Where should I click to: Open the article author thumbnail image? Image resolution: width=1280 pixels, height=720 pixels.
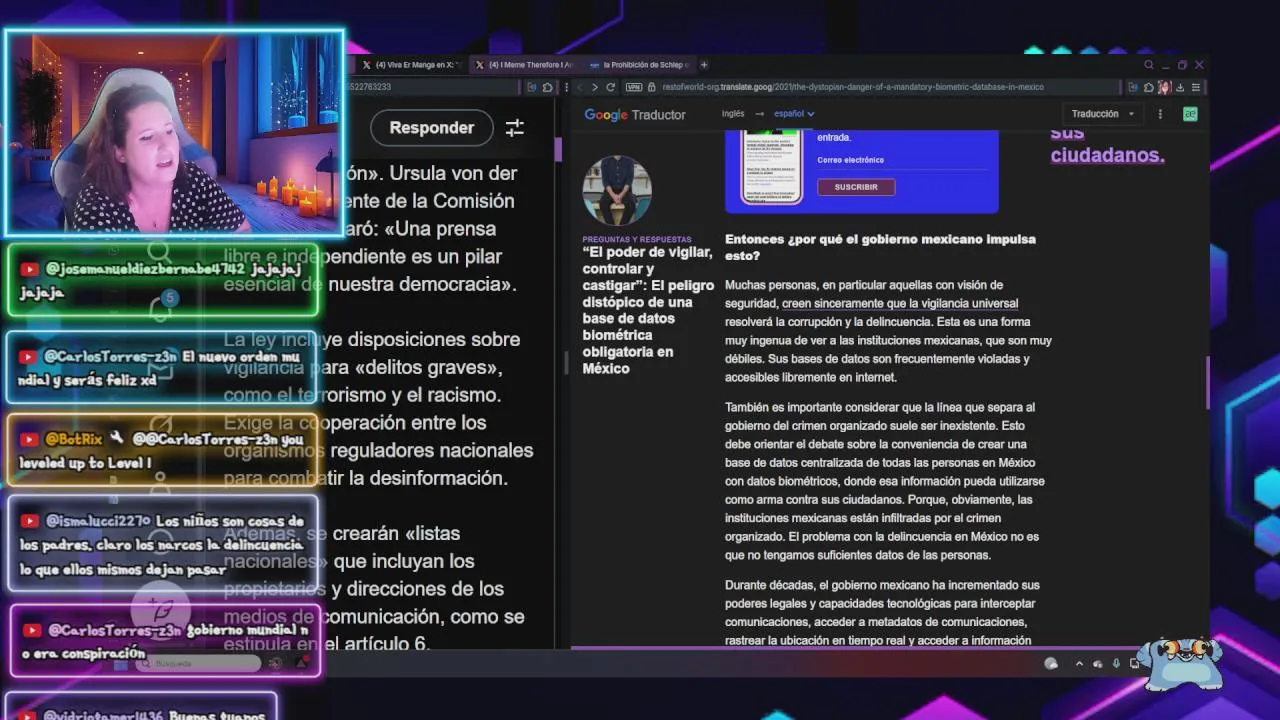617,190
